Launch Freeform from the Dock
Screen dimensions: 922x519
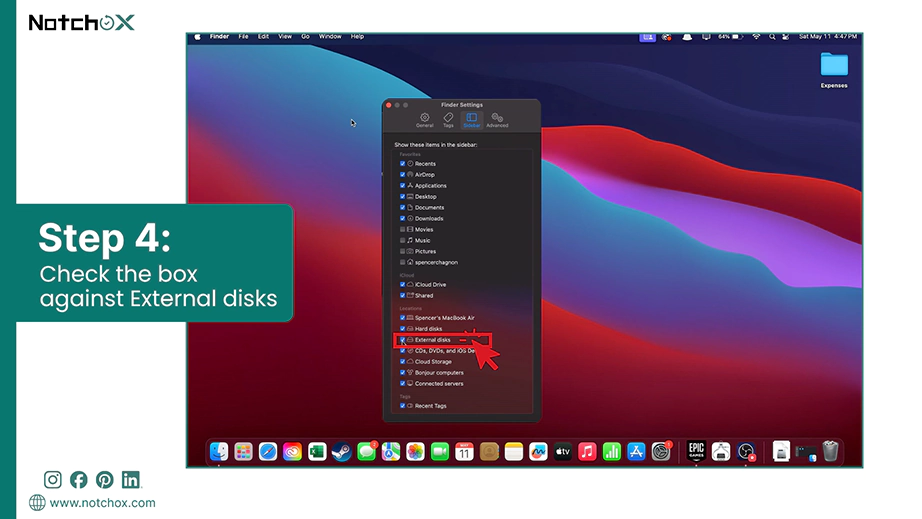tap(538, 451)
